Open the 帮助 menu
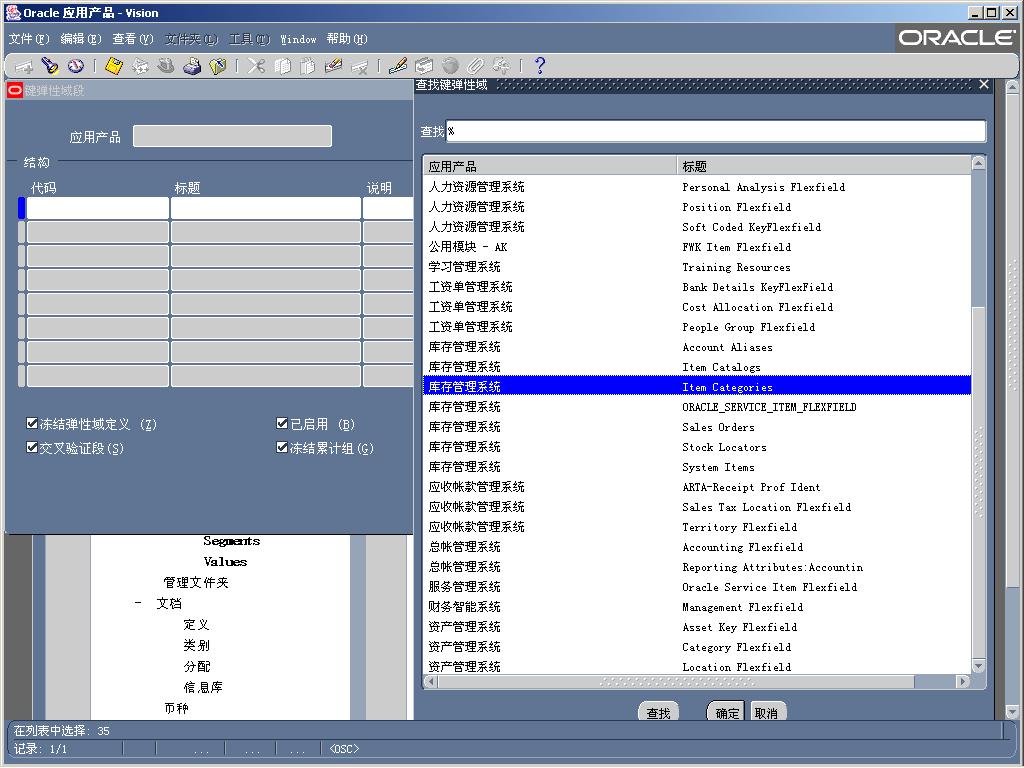The height and width of the screenshot is (768, 1024). point(347,39)
